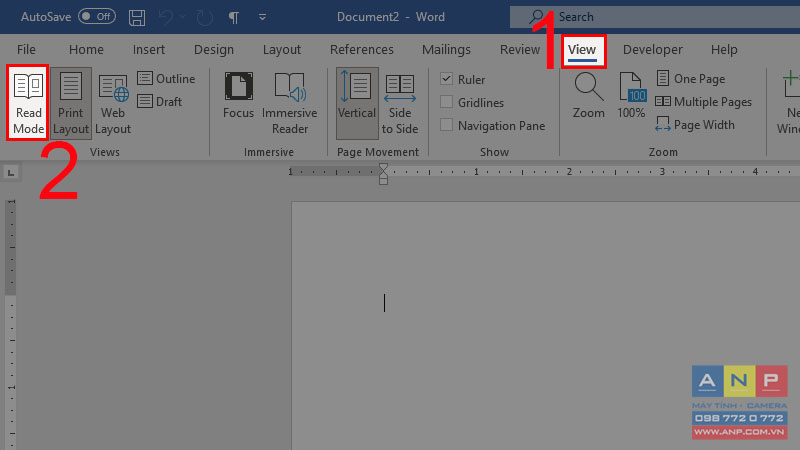Click the vertical ruler

point(11,324)
